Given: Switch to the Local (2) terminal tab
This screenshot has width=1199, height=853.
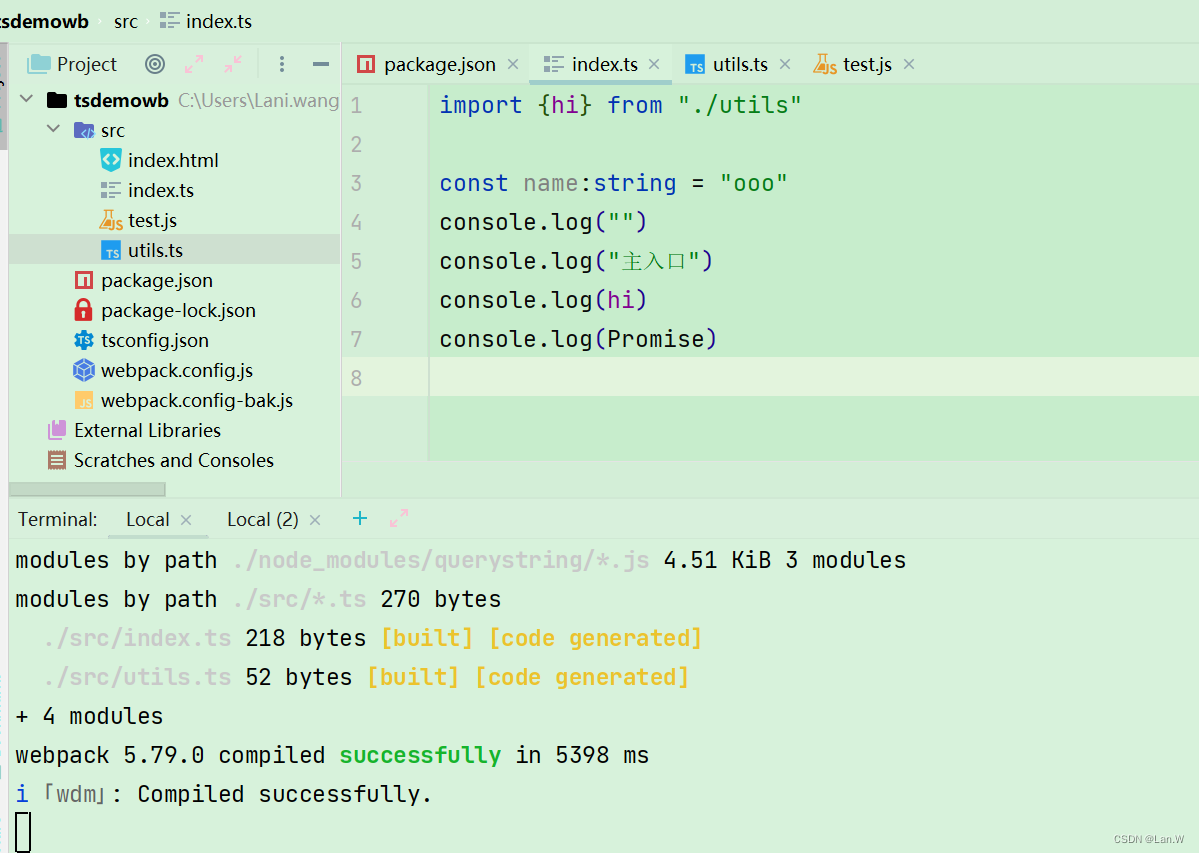Looking at the screenshot, I should (262, 519).
